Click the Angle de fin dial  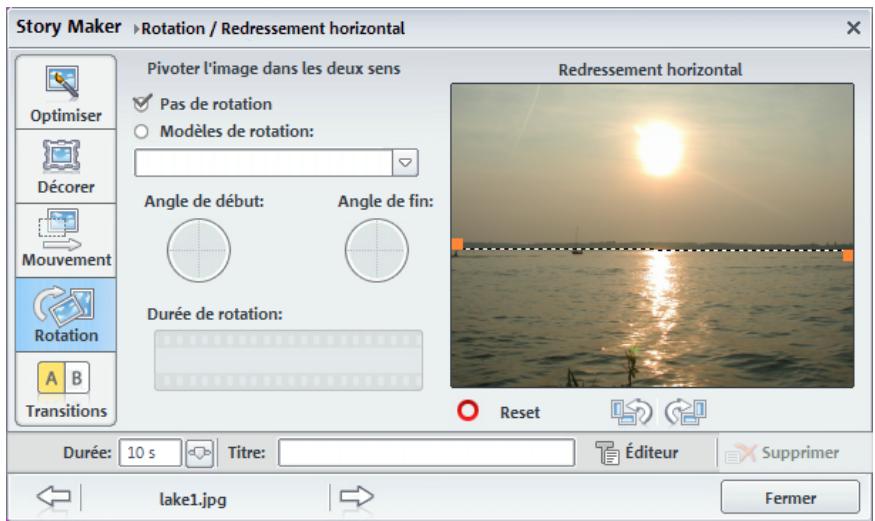tap(377, 250)
